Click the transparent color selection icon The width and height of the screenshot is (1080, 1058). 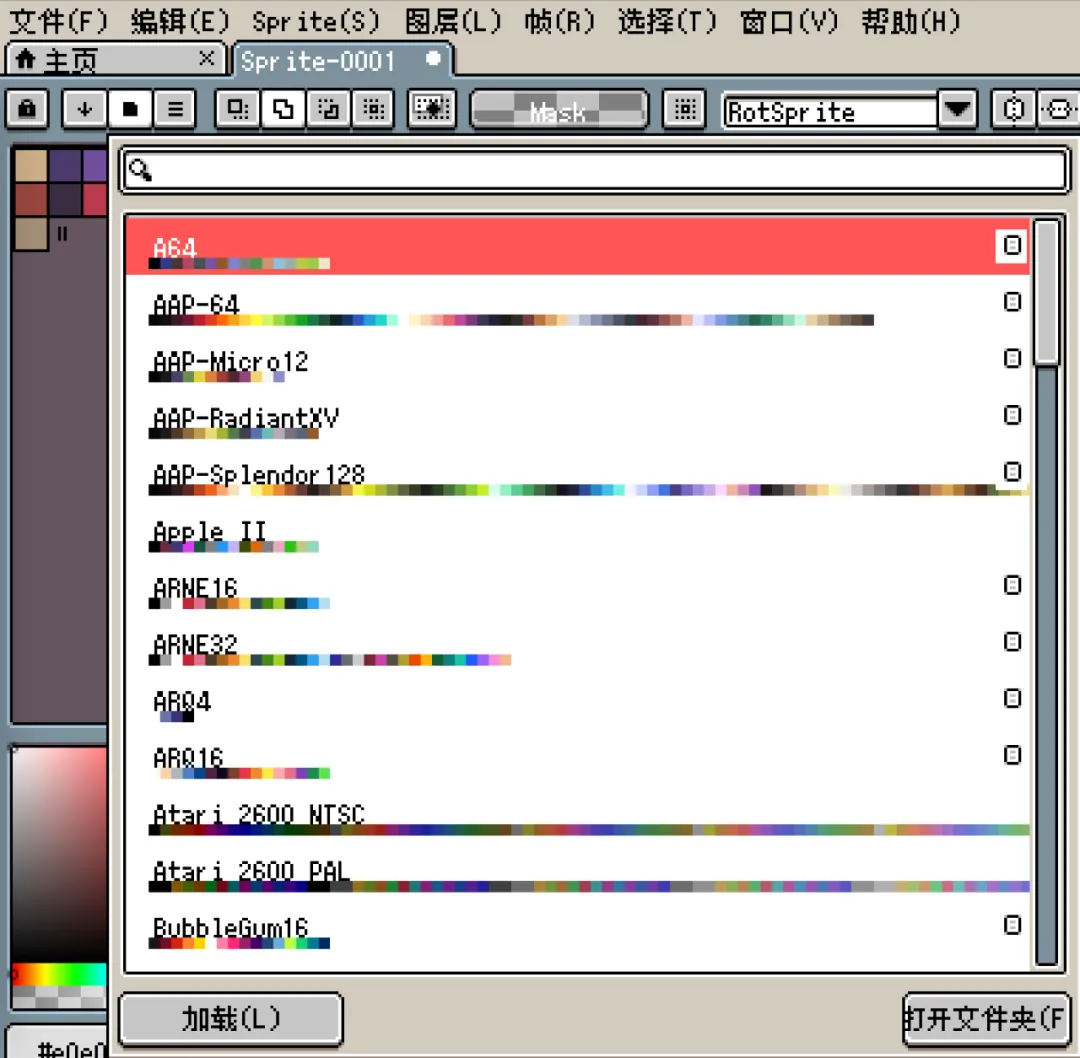pyautogui.click(x=432, y=109)
